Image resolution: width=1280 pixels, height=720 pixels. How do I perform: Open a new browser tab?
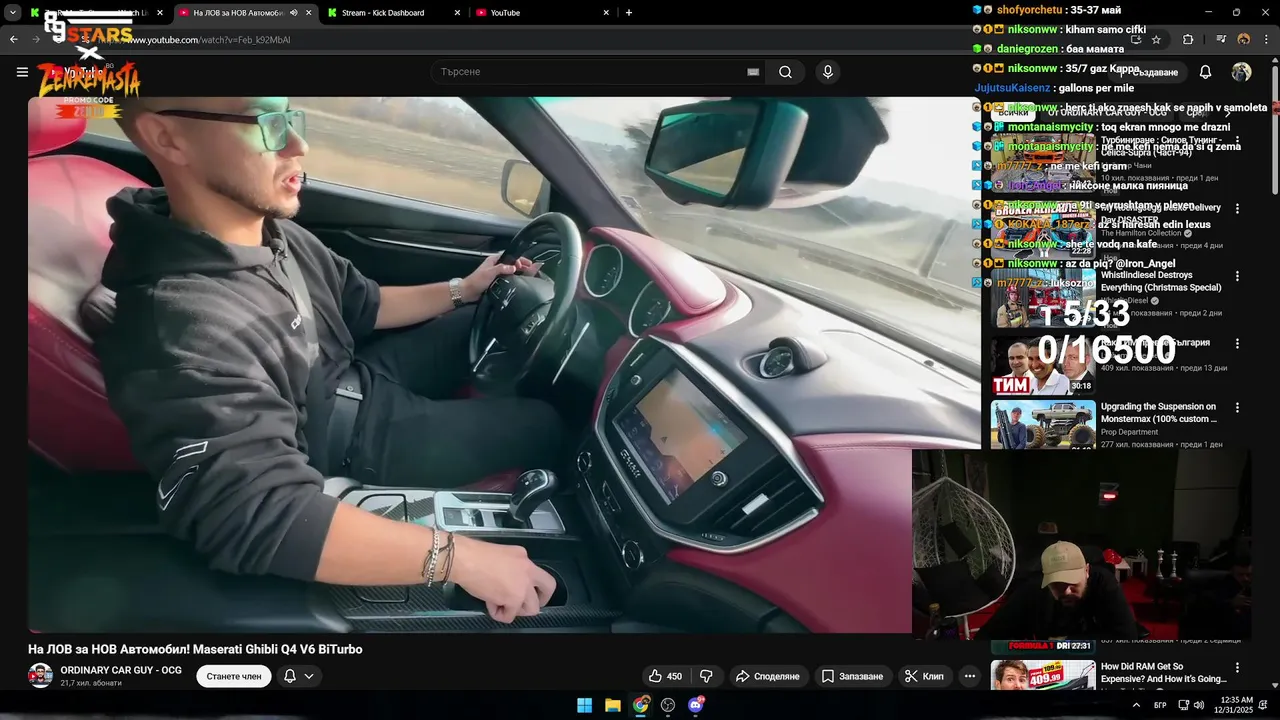629,13
